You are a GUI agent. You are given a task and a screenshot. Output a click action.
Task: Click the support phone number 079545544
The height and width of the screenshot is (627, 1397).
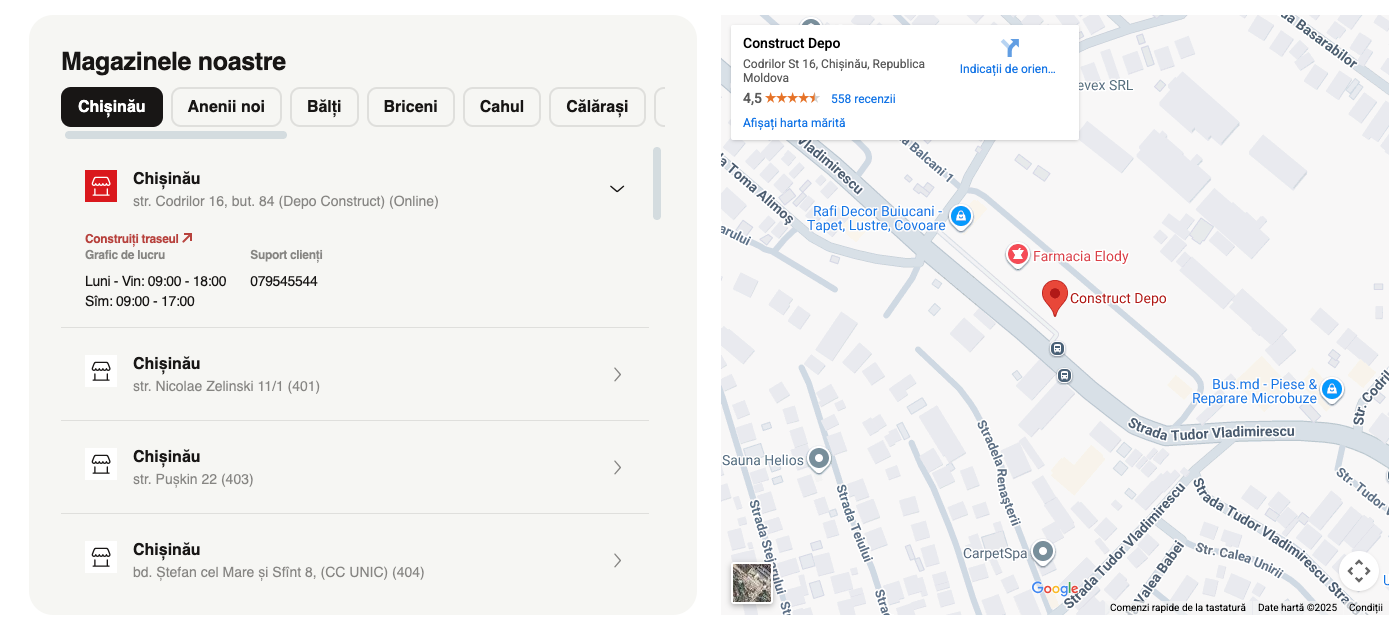284,281
